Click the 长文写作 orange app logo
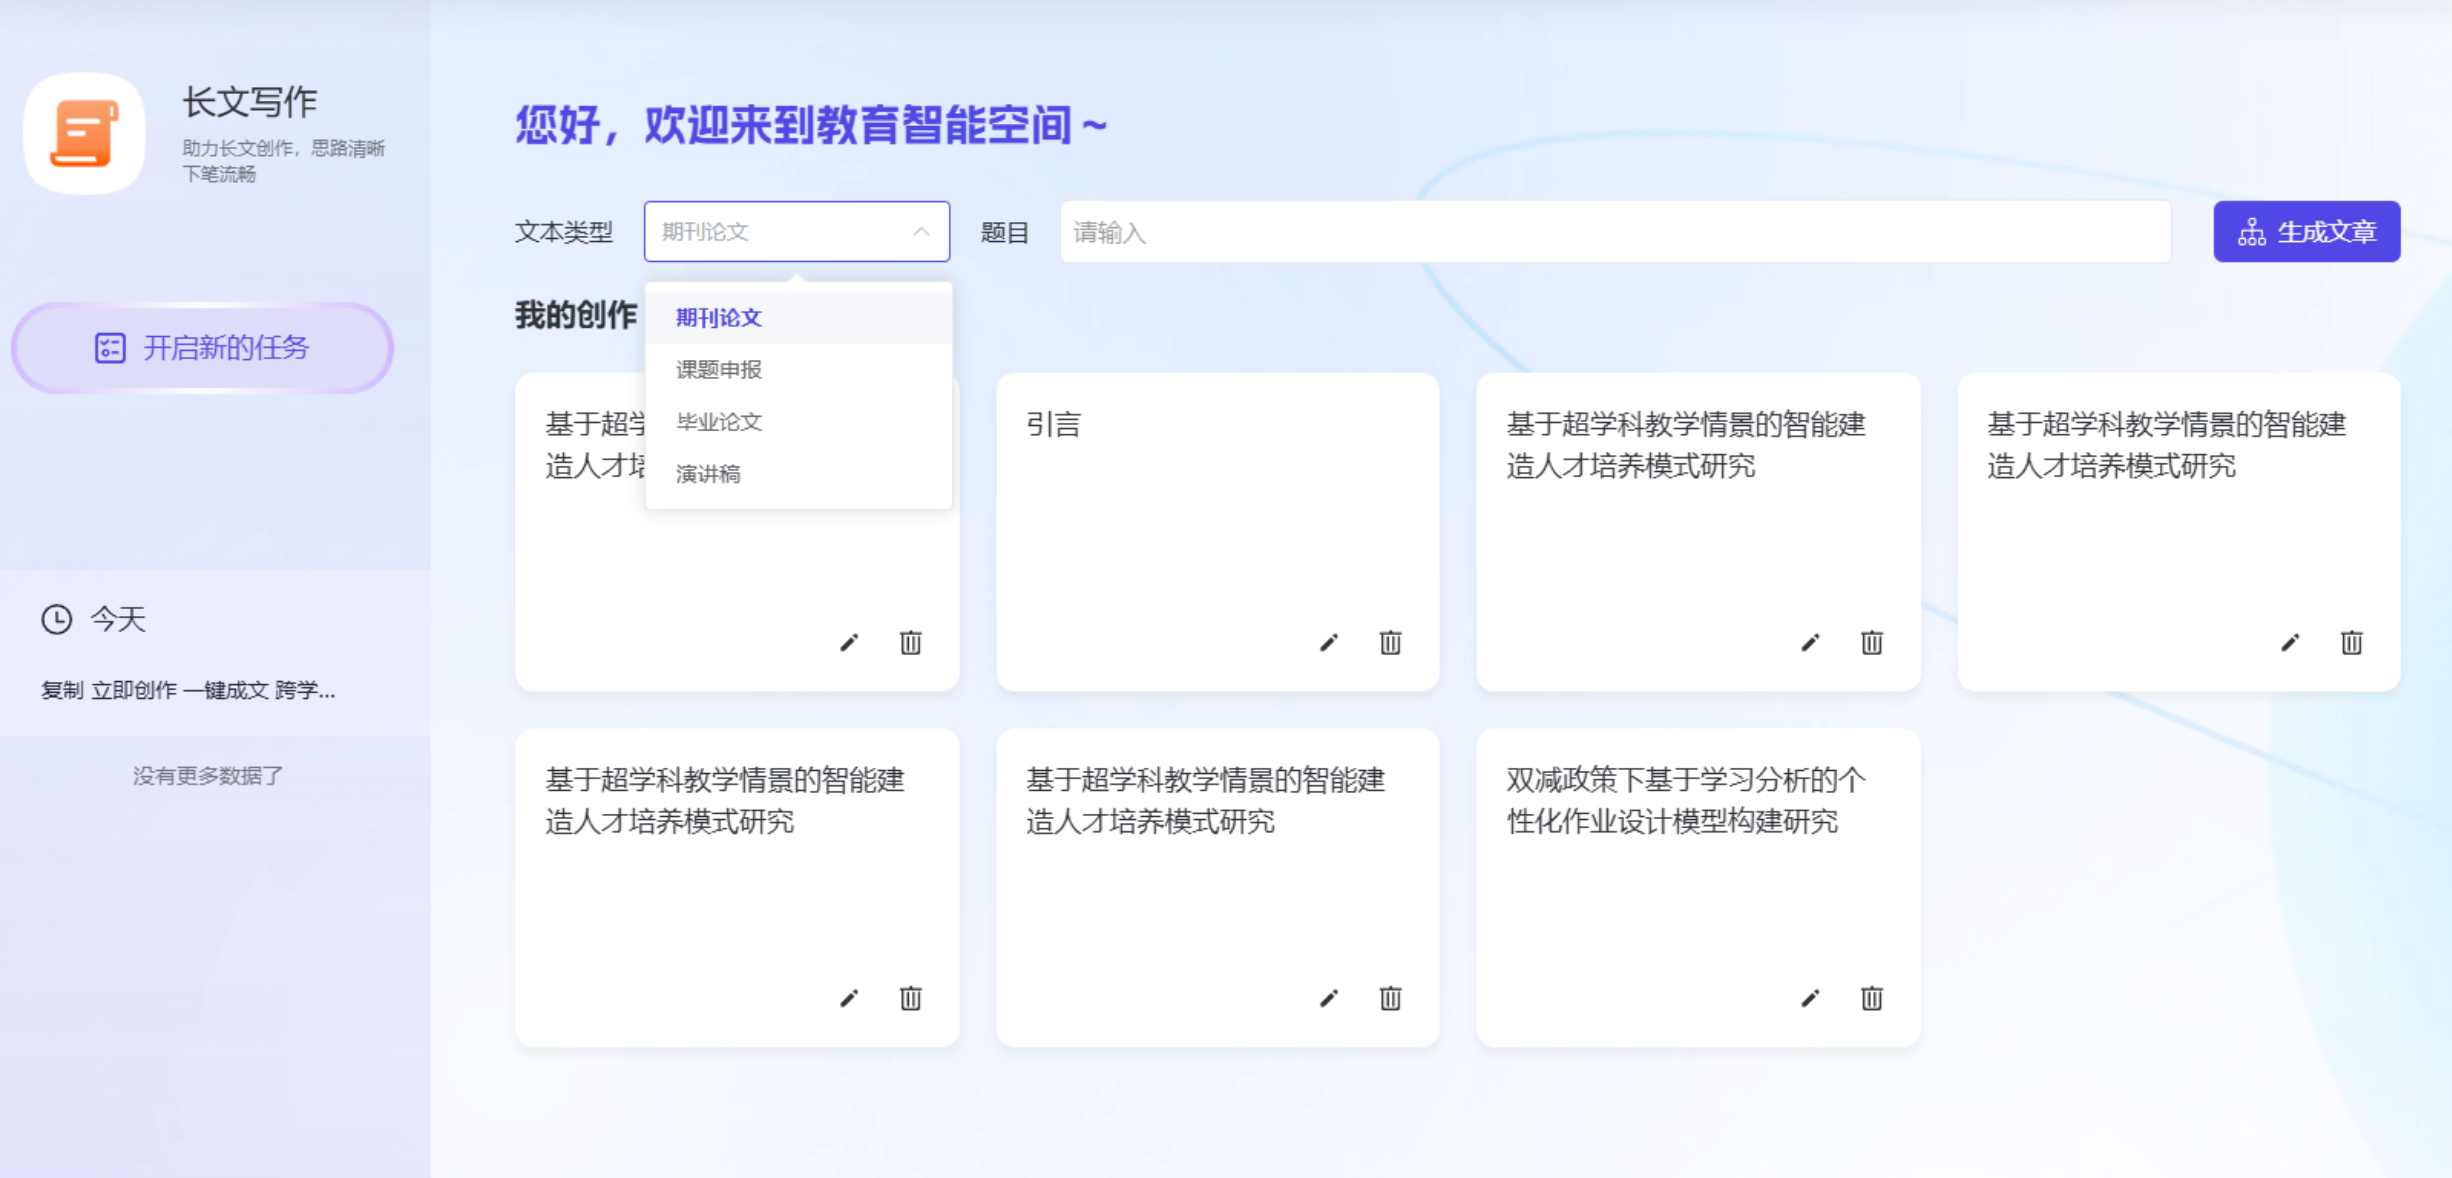2452x1178 pixels. point(84,133)
